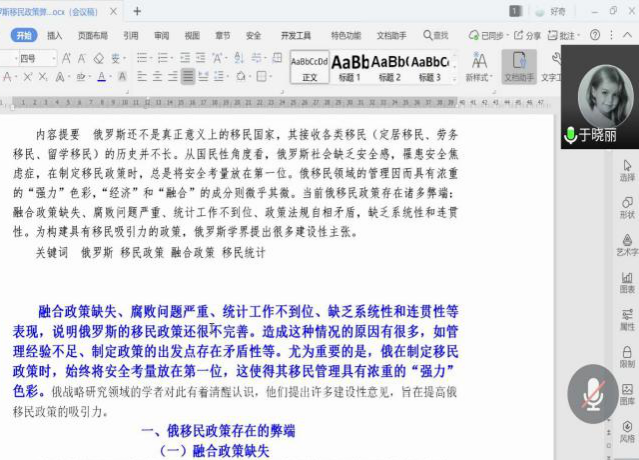Open the numbering list dropdown arrow

tap(172, 58)
